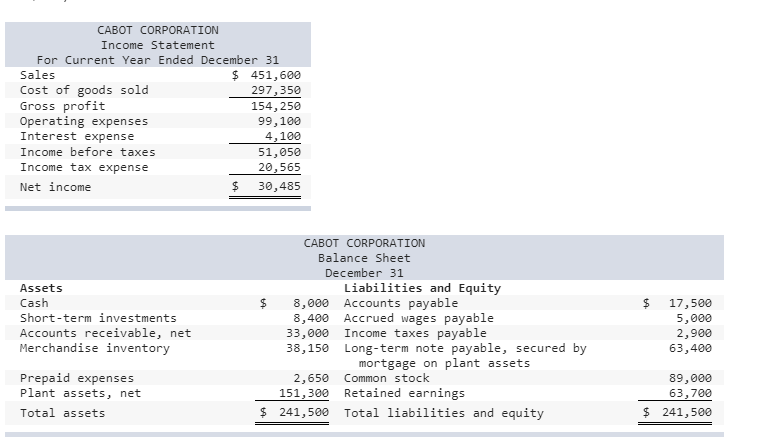Select the 63,700 retained earnings value
Image resolution: width=776 pixels, height=445 pixels.
pyautogui.click(x=690, y=393)
